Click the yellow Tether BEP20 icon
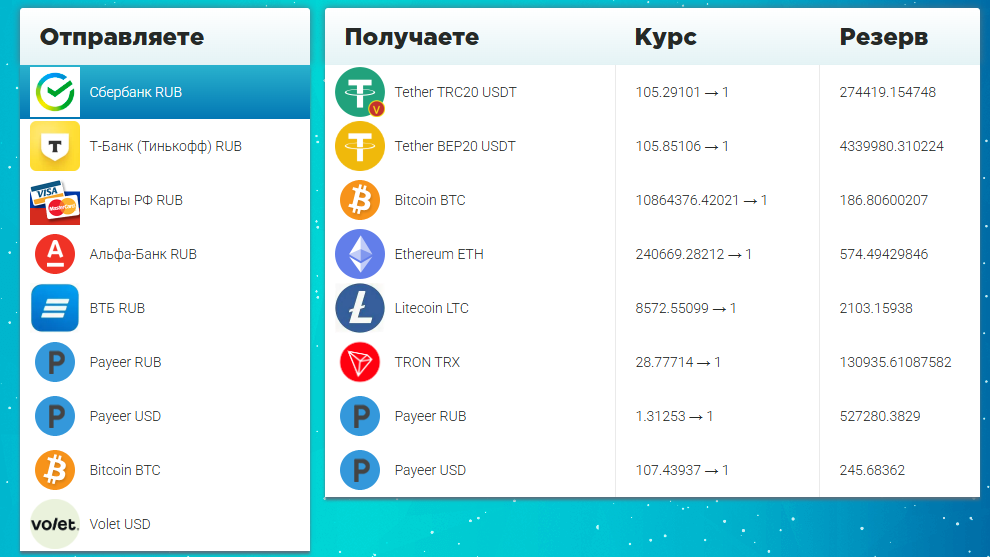990x557 pixels. pyautogui.click(x=360, y=147)
